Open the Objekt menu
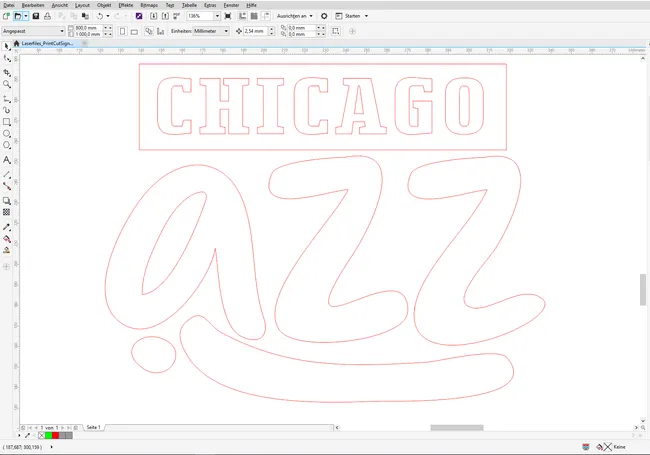The image size is (650, 455). [104, 5]
